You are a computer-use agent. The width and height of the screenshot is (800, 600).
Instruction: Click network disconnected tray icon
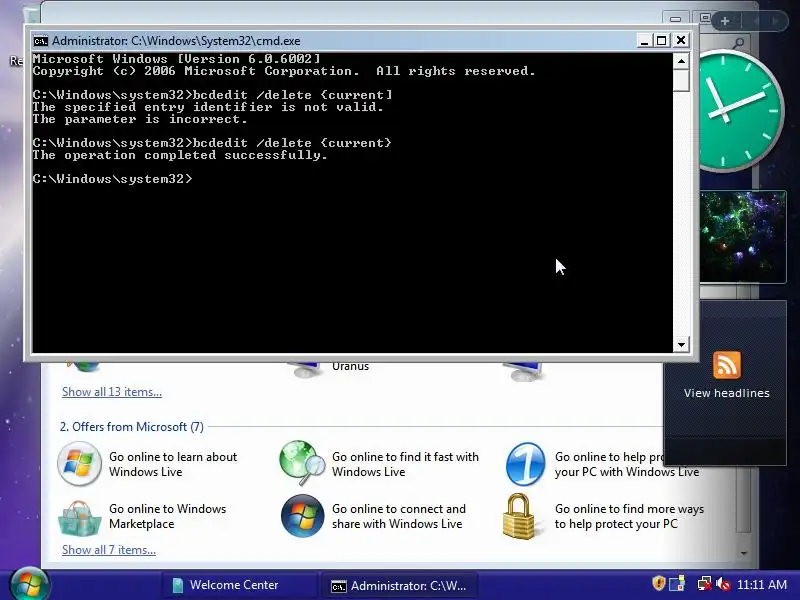click(705, 584)
